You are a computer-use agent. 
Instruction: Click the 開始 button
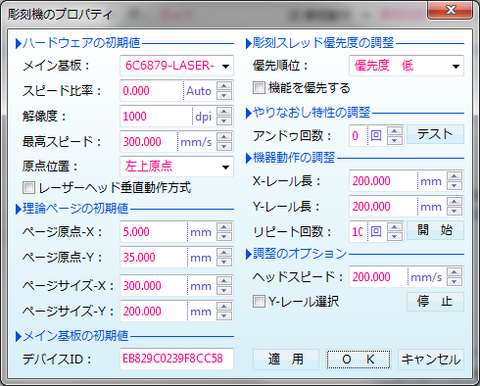[x=435, y=230]
